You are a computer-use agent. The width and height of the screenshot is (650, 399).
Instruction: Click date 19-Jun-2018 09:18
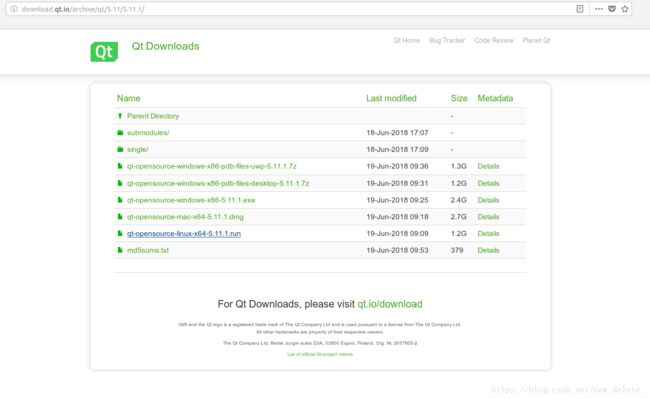click(x=397, y=217)
